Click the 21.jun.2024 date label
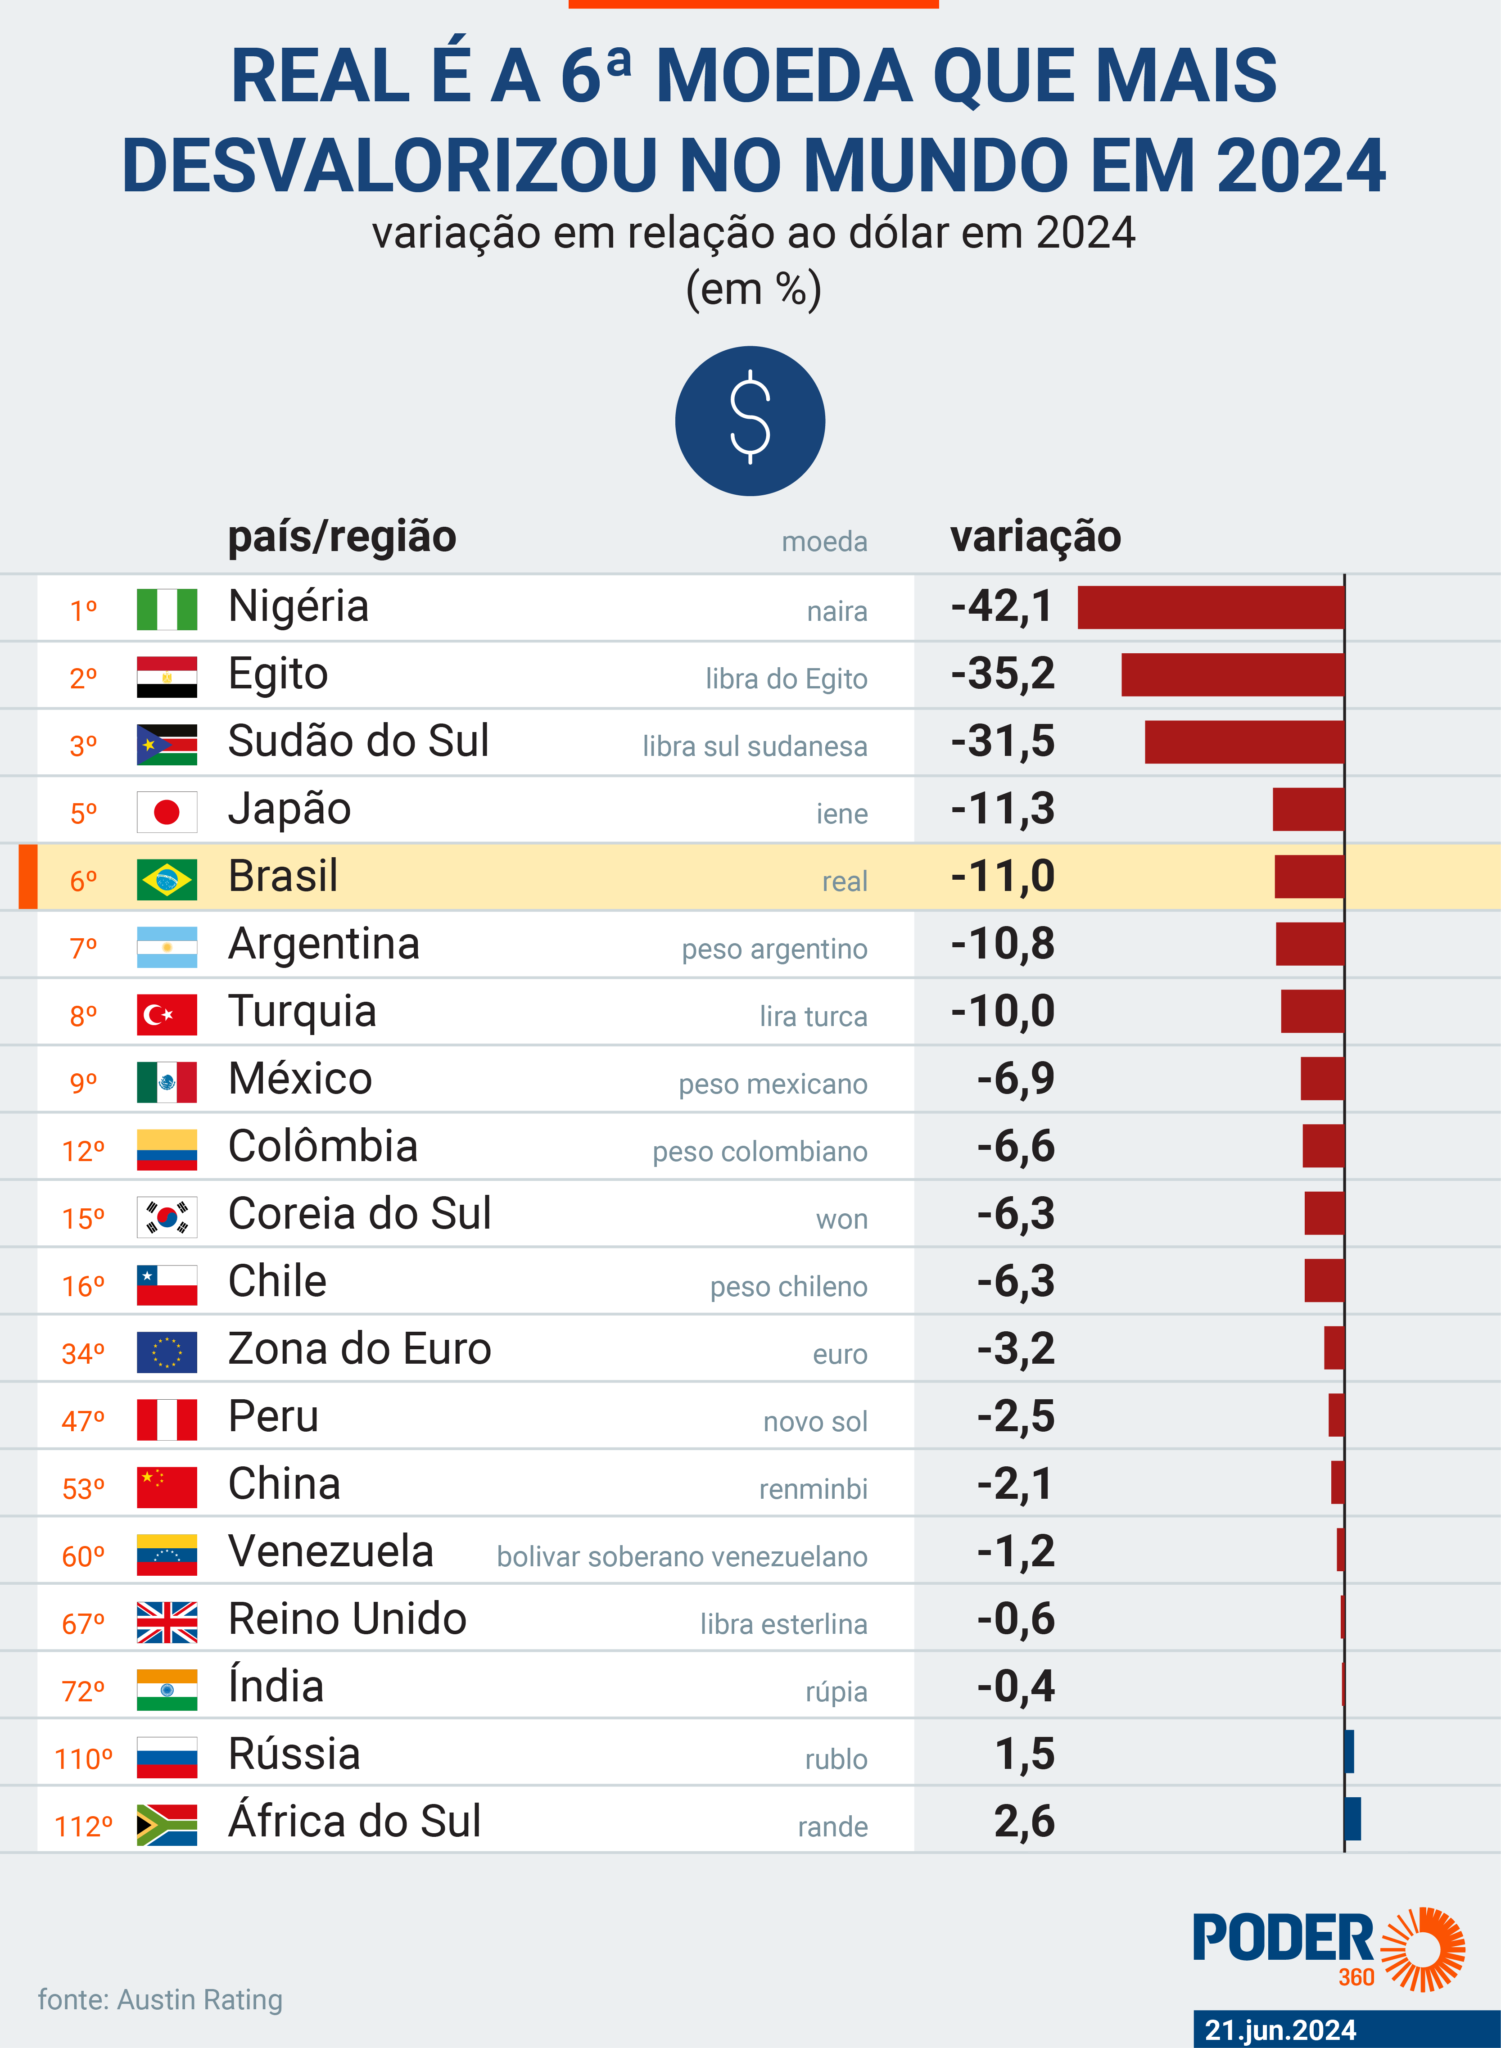The height and width of the screenshot is (2048, 1501). click(x=1280, y=2030)
